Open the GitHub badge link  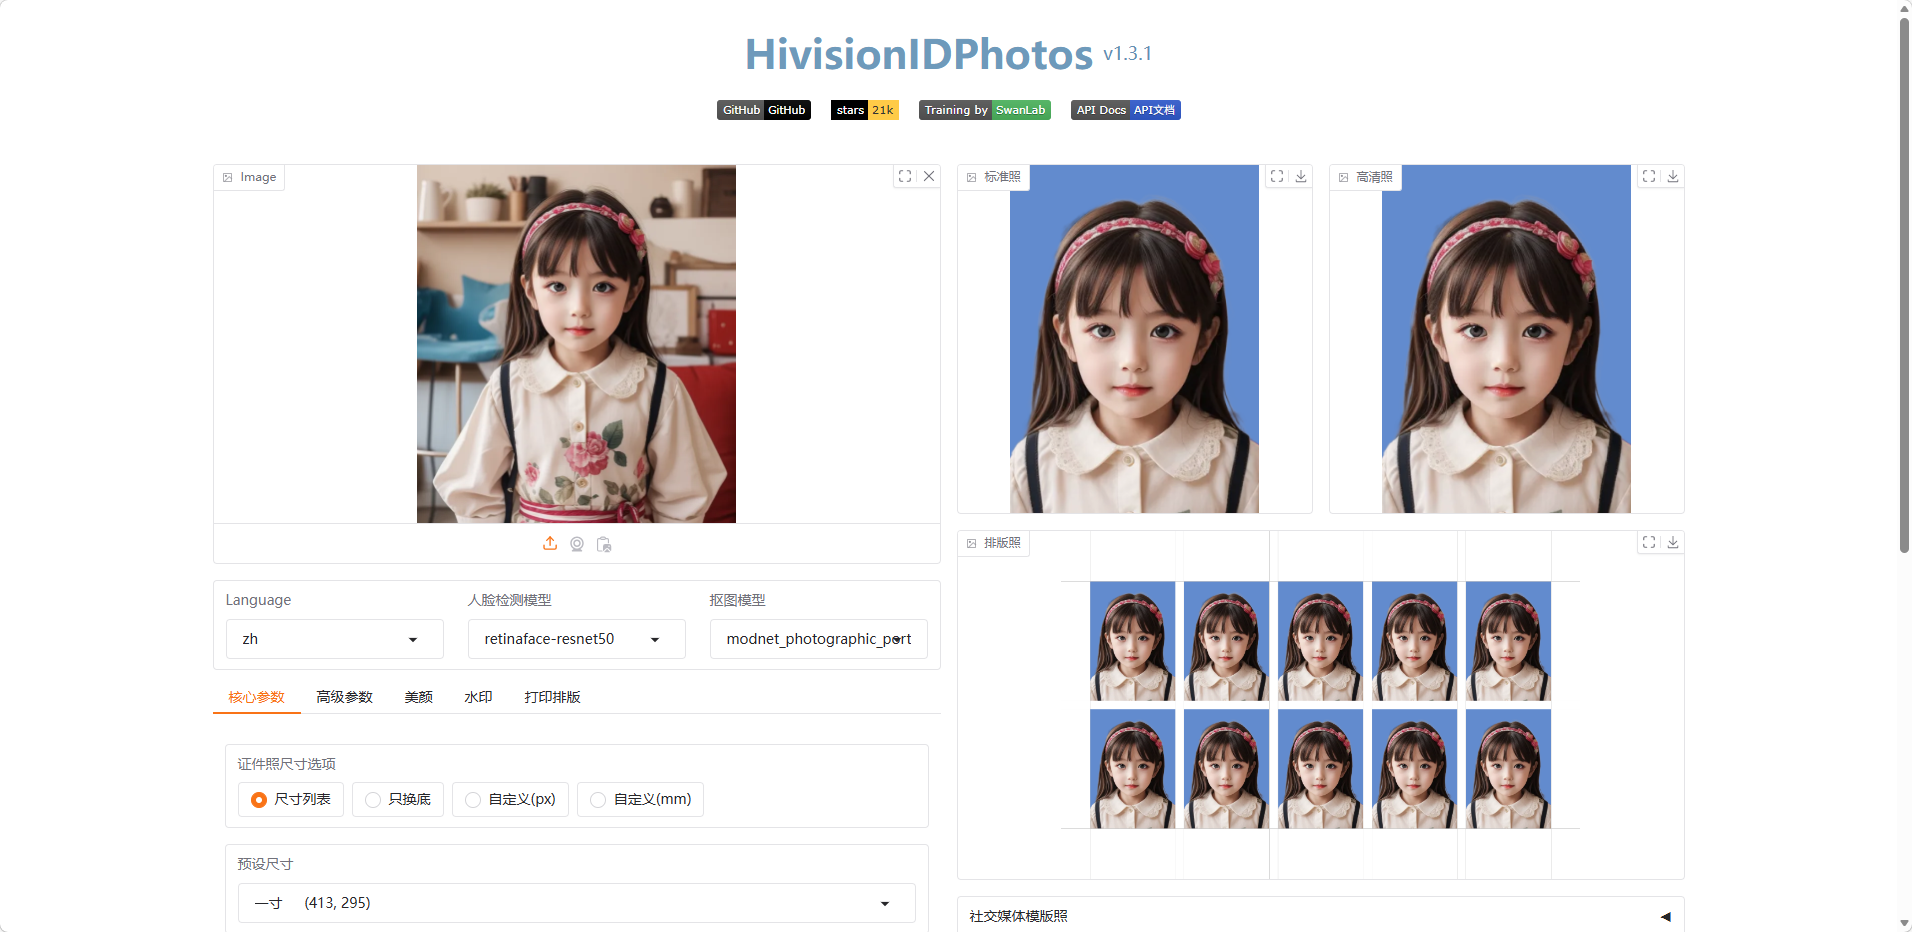pos(764,110)
